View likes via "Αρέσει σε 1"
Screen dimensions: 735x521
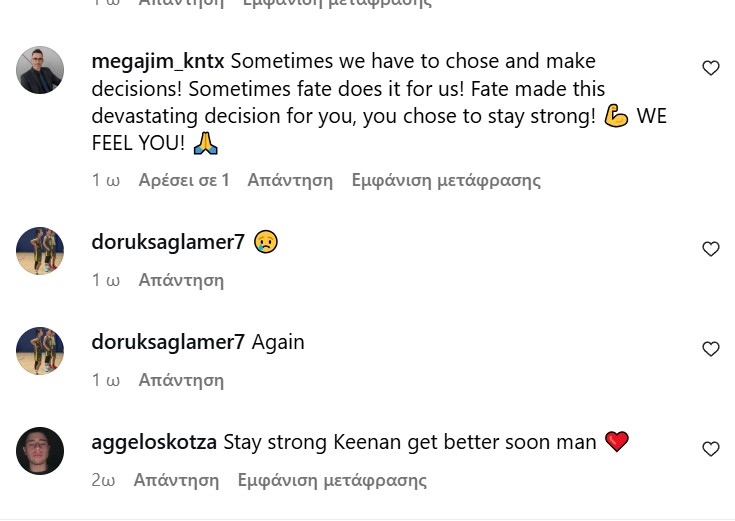(184, 181)
